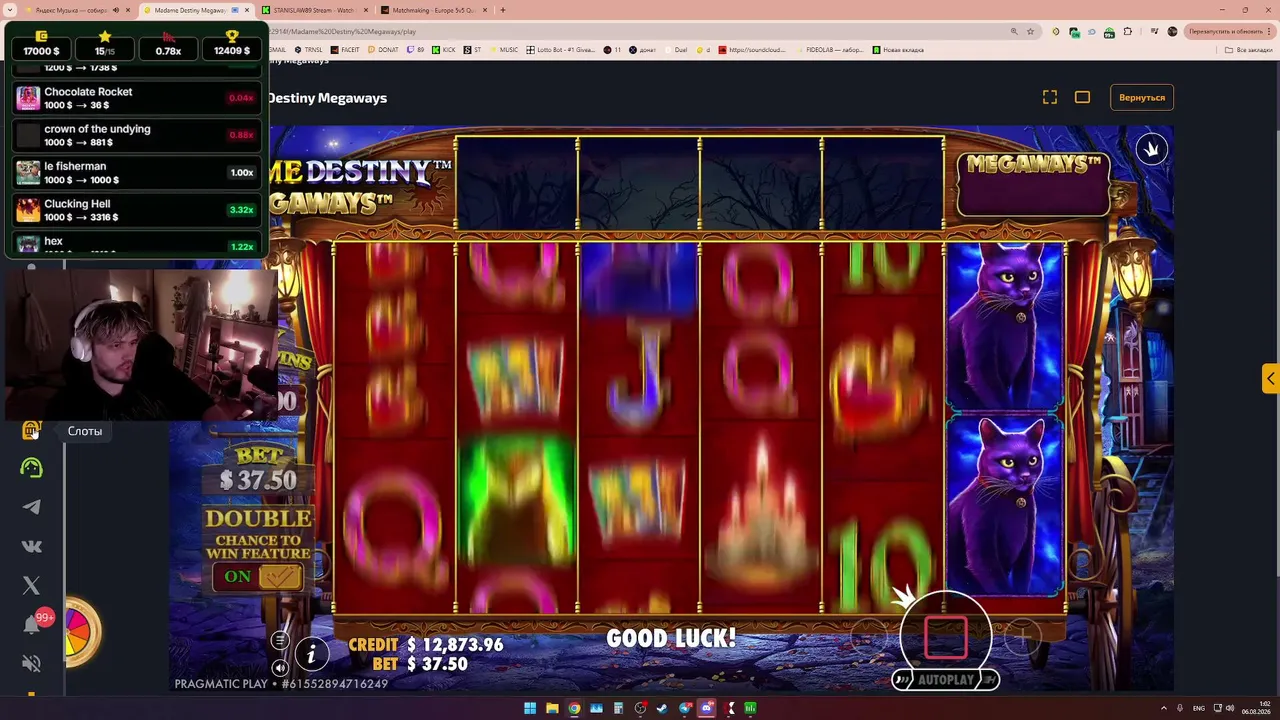Select the Clucking Hell entry
The height and width of the screenshot is (720, 1280).
[x=136, y=210]
